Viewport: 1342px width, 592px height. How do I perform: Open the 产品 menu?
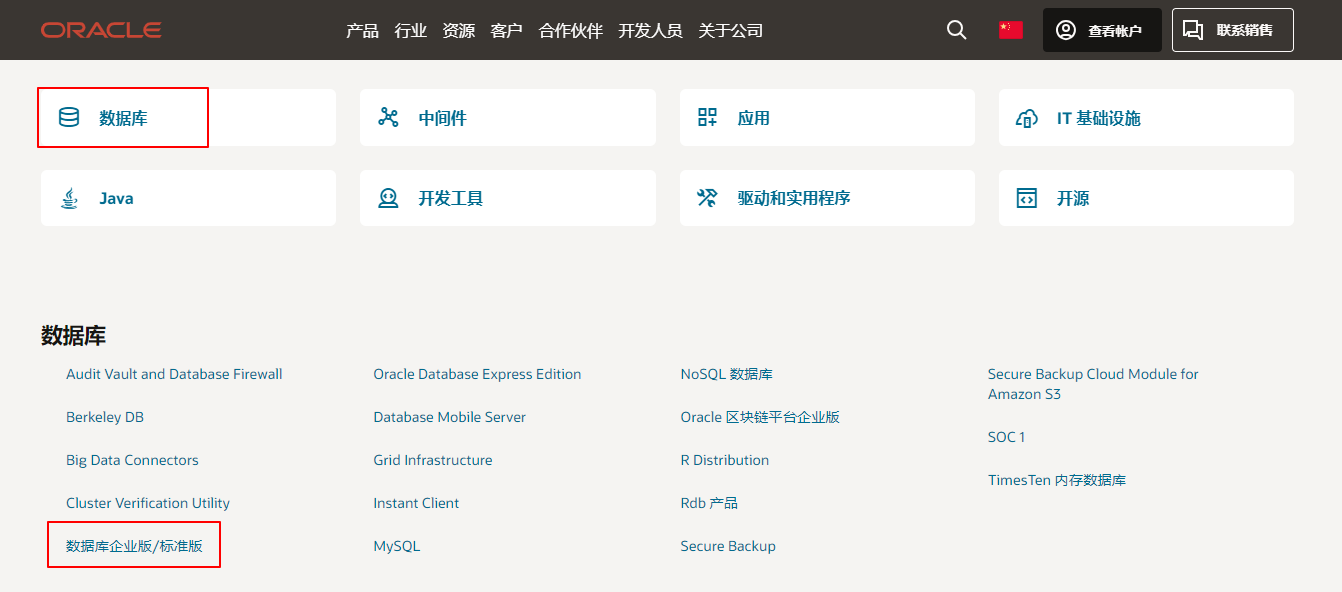[x=362, y=31]
